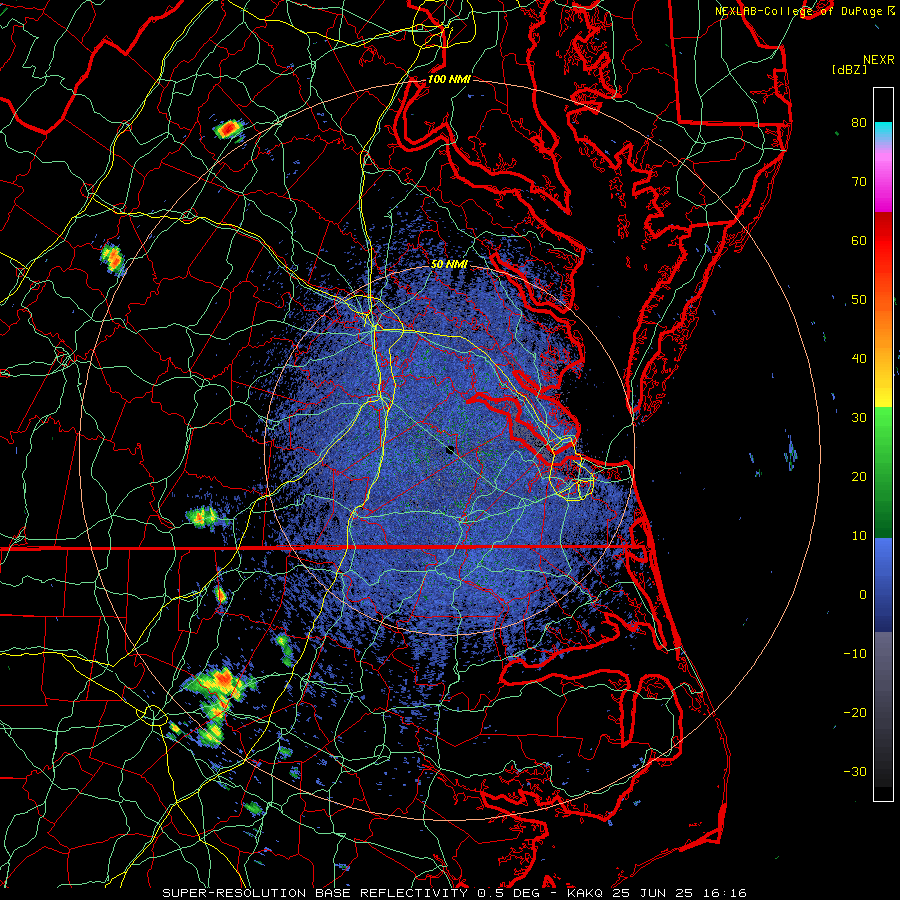Click the KAKQ station identifier
This screenshot has width=900, height=900.
(585, 893)
